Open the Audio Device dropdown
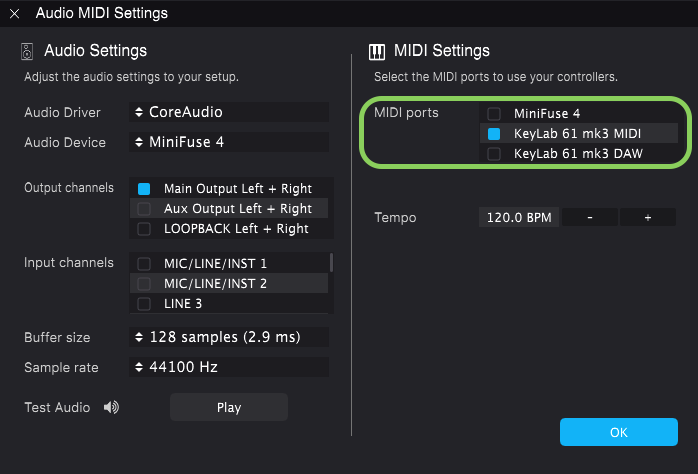698x474 pixels. tap(229, 142)
